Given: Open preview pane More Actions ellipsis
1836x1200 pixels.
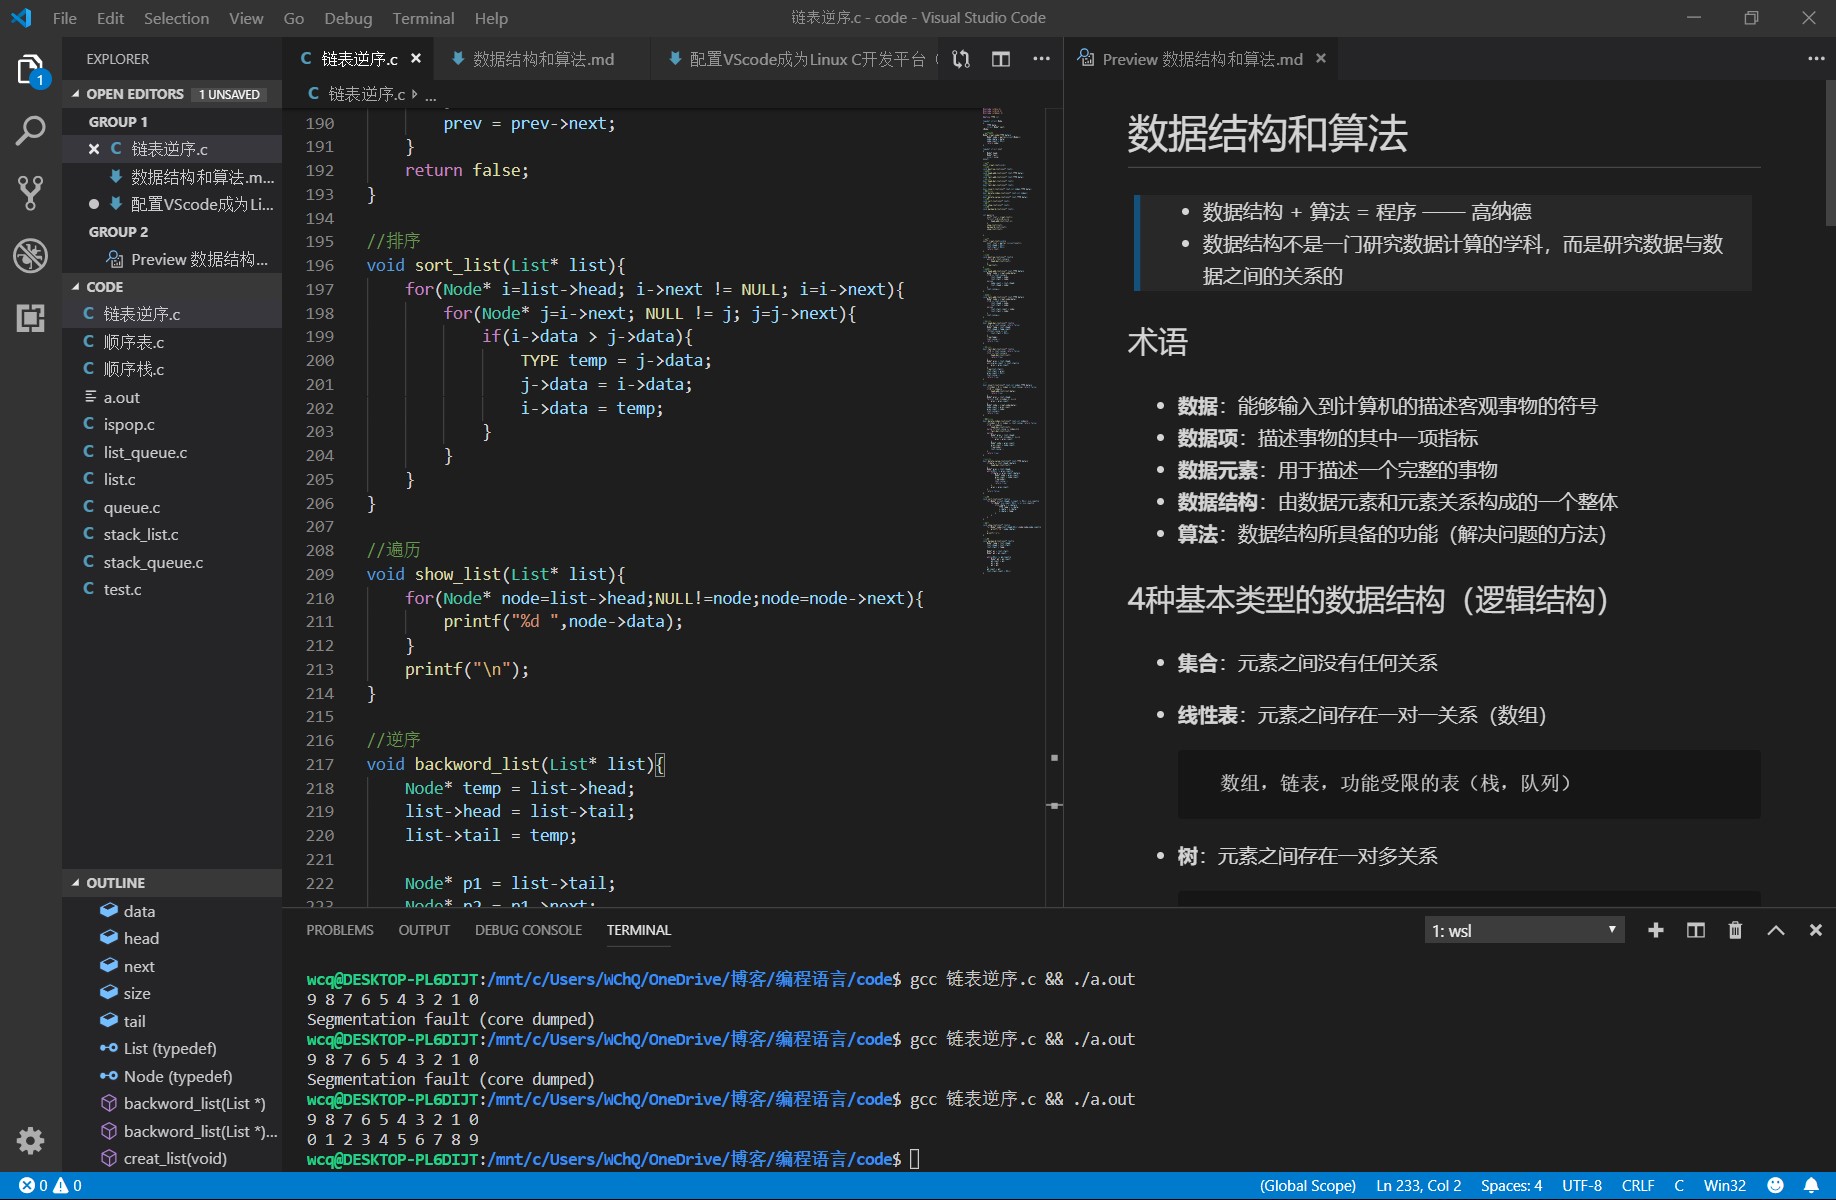Looking at the screenshot, I should [x=1816, y=59].
